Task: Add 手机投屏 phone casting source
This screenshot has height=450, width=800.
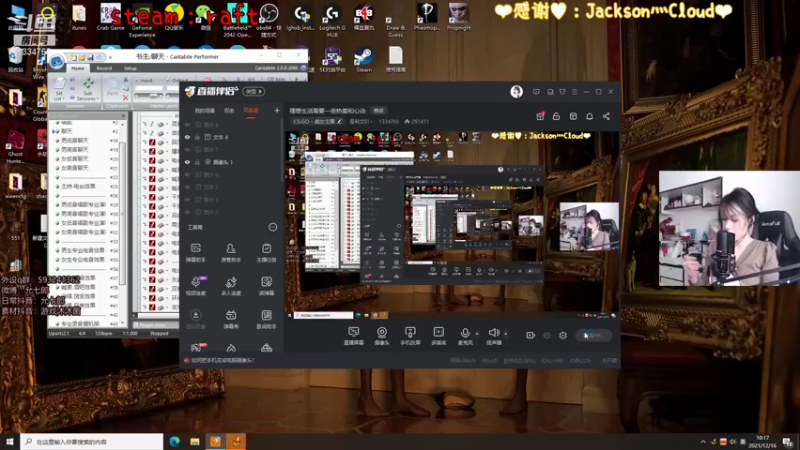Action: (410, 336)
